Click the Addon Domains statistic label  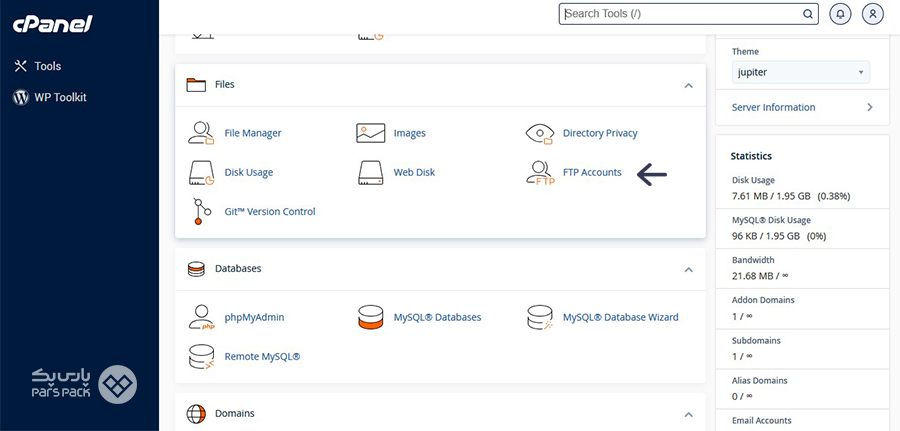click(x=763, y=300)
